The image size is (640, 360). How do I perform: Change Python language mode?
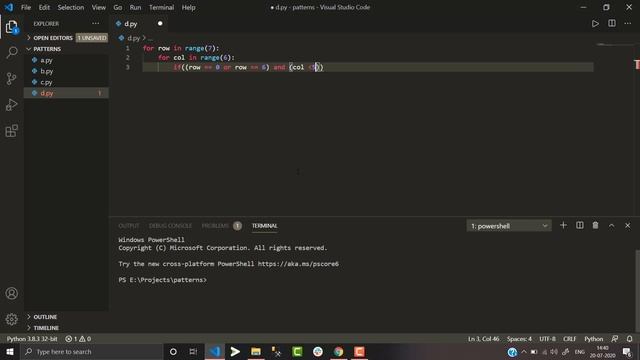593,339
